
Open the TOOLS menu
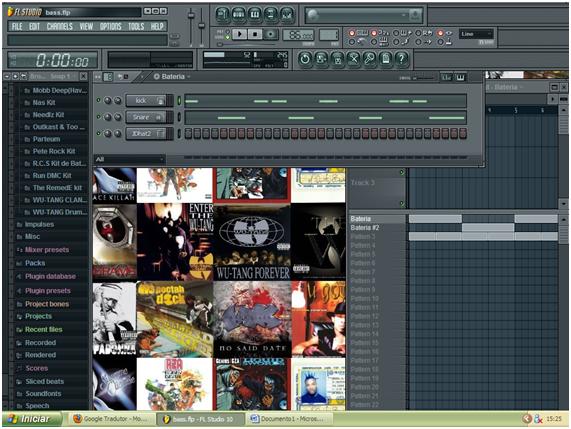[x=136, y=27]
